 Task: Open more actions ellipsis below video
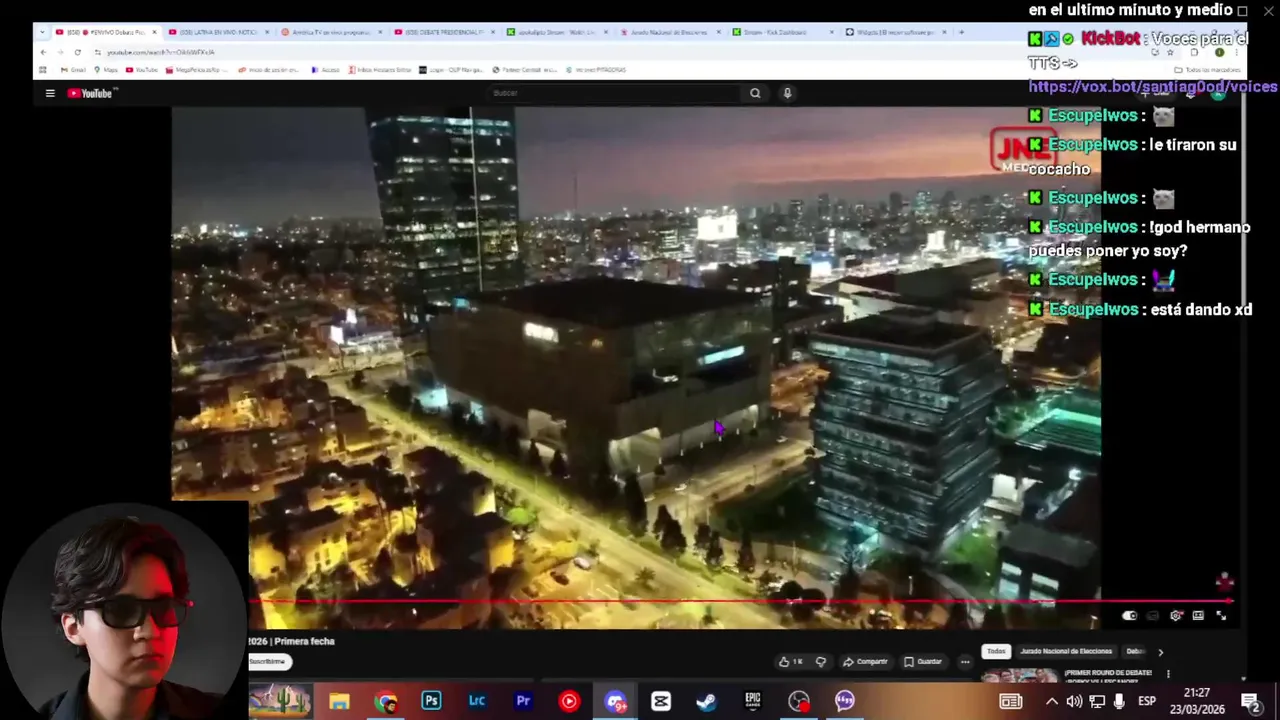pyautogui.click(x=965, y=661)
